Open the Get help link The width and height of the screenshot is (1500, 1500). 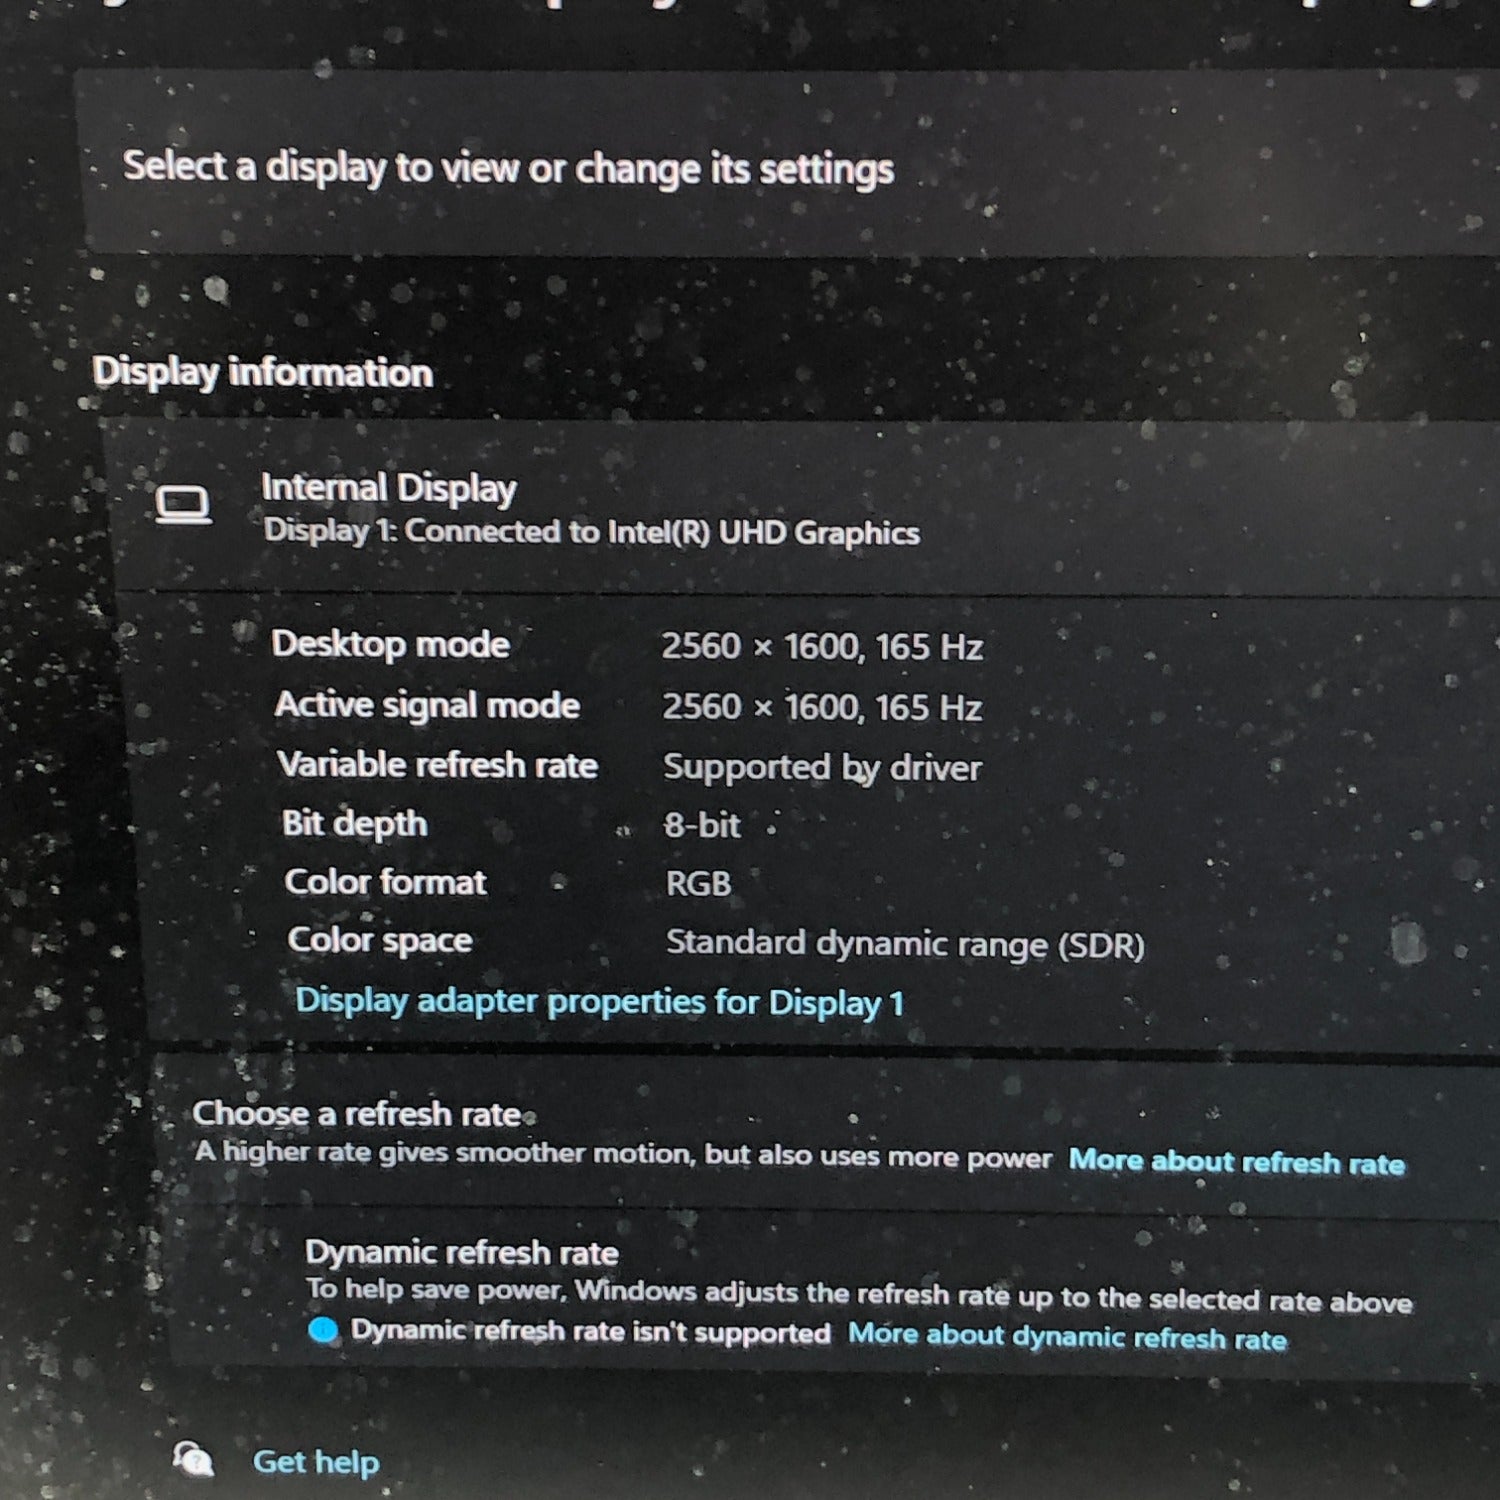316,1462
